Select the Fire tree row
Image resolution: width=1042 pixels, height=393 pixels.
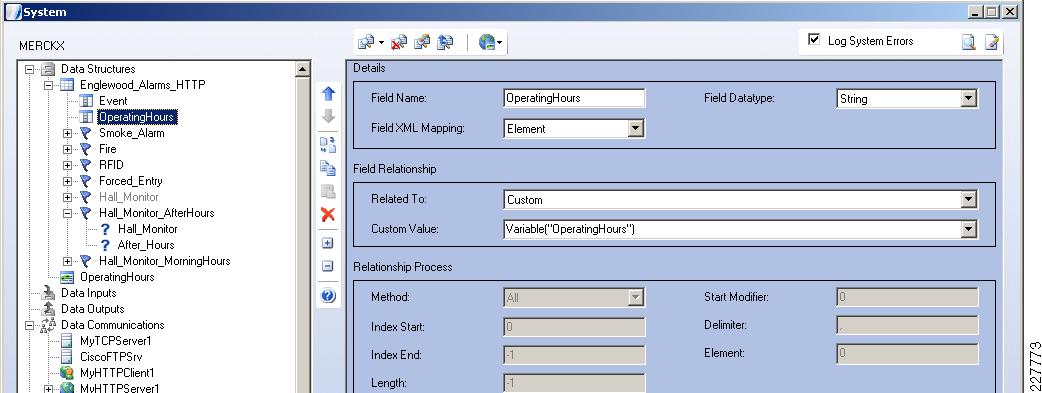click(x=108, y=149)
